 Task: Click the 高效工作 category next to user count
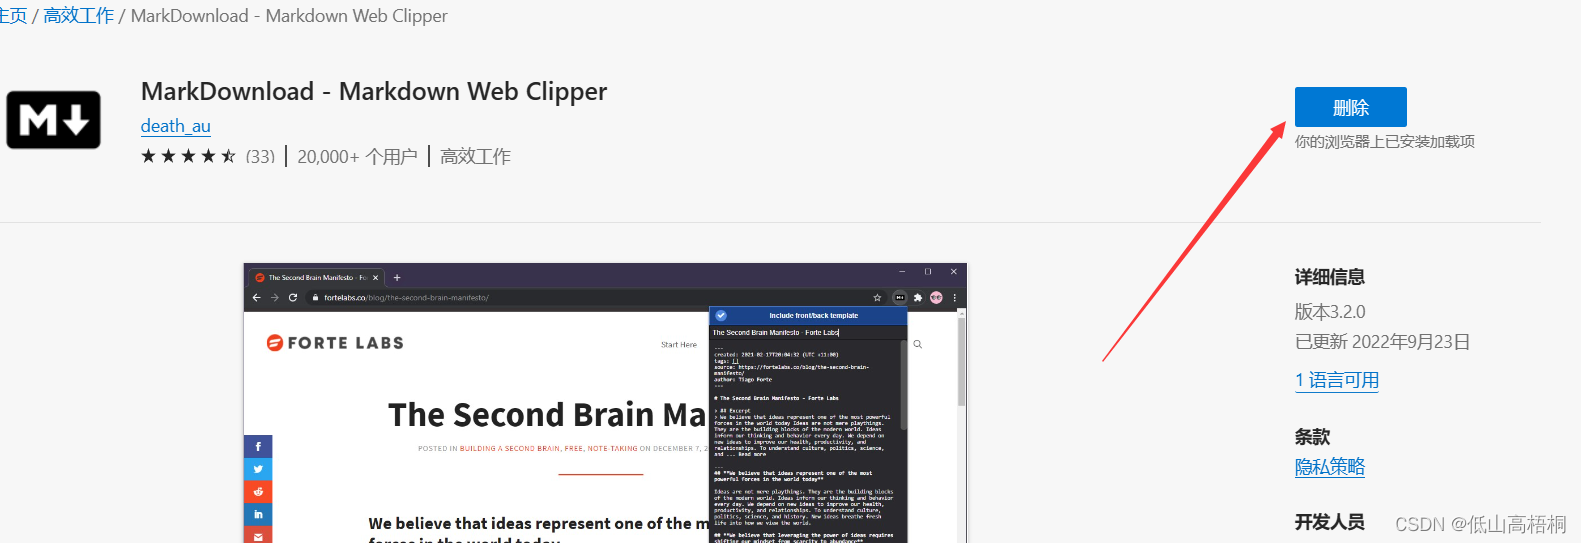[475, 157]
